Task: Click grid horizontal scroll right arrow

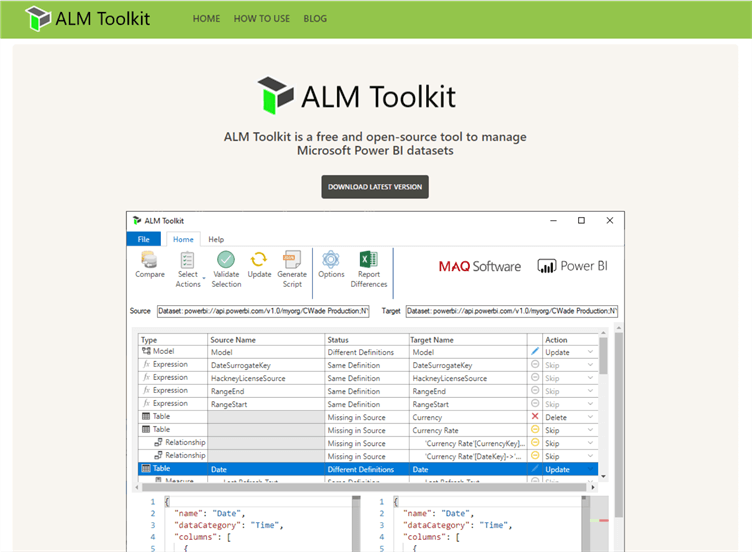Action: click(593, 487)
